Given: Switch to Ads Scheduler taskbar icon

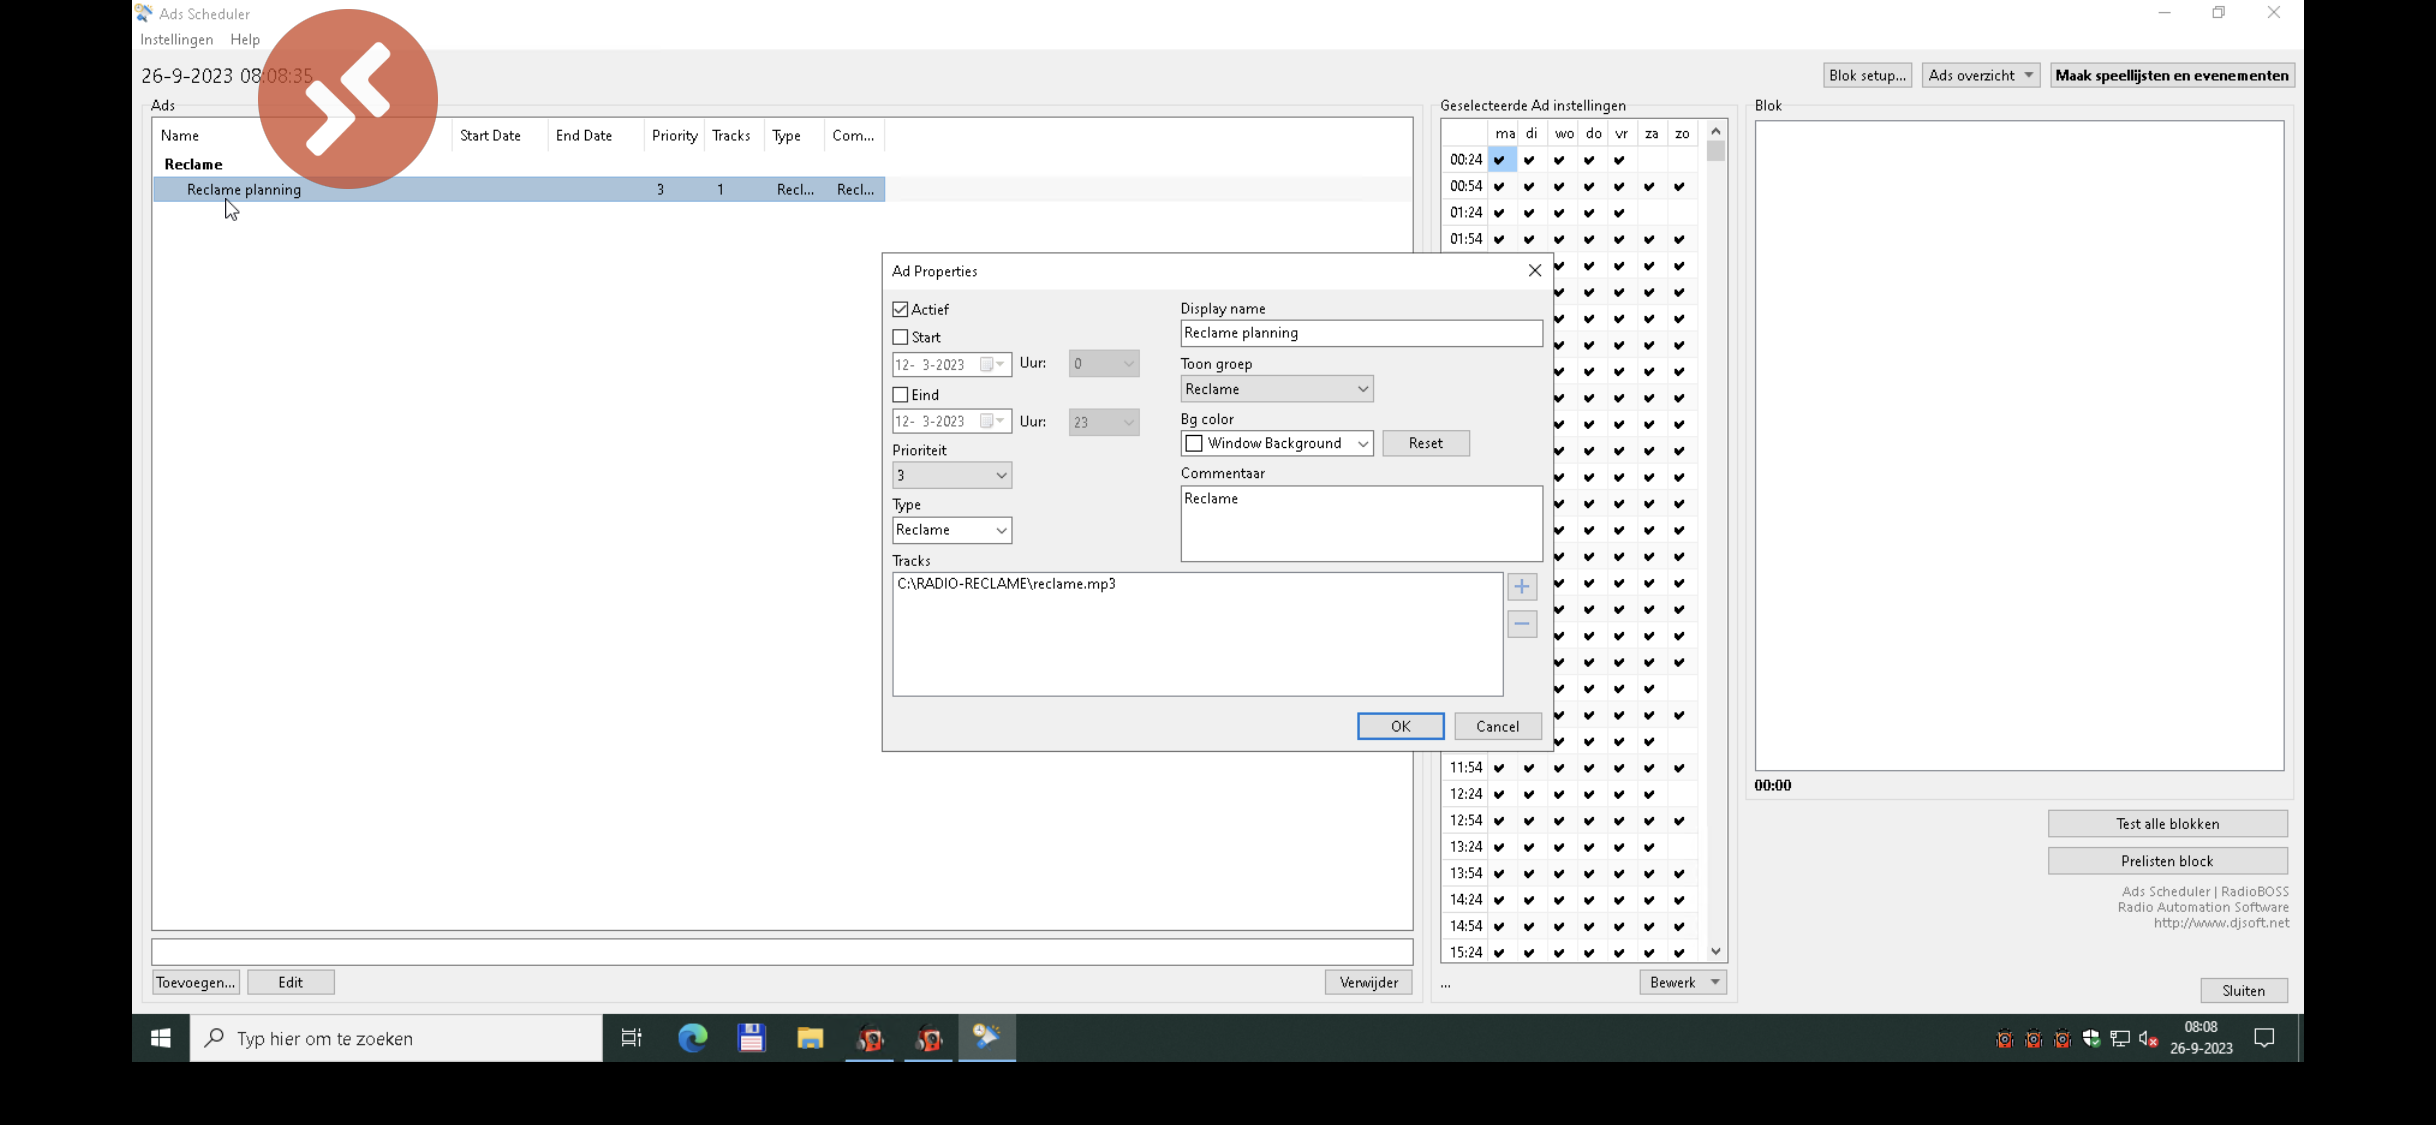Looking at the screenshot, I should (987, 1038).
